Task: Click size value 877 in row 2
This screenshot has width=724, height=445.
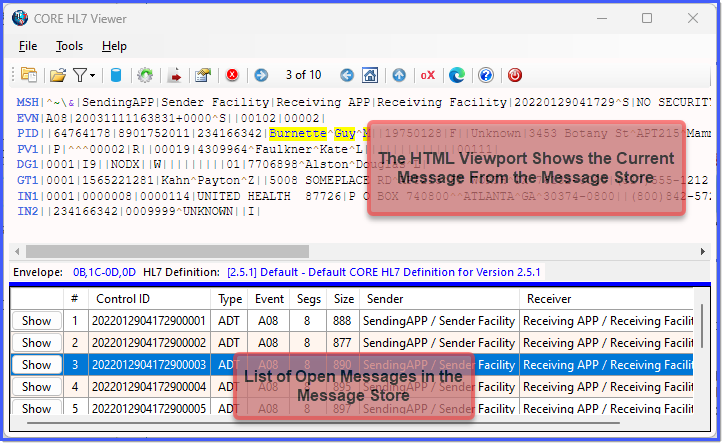Action: click(x=342, y=343)
